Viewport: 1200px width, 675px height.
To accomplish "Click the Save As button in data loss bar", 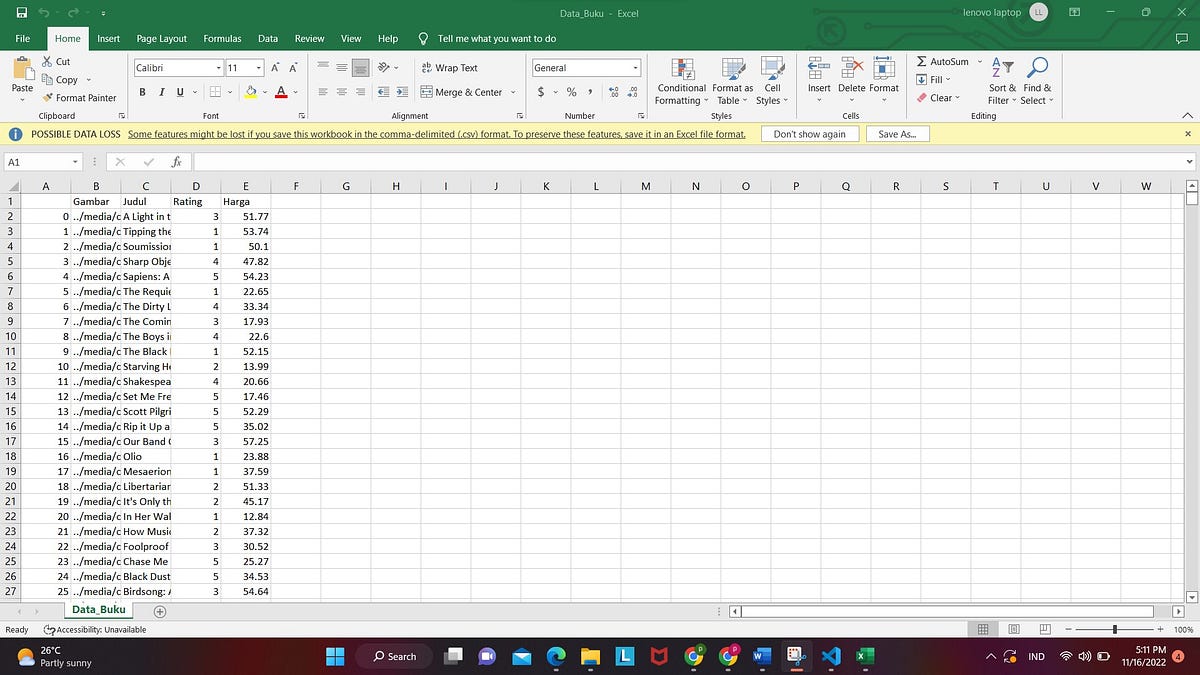I will pos(897,133).
